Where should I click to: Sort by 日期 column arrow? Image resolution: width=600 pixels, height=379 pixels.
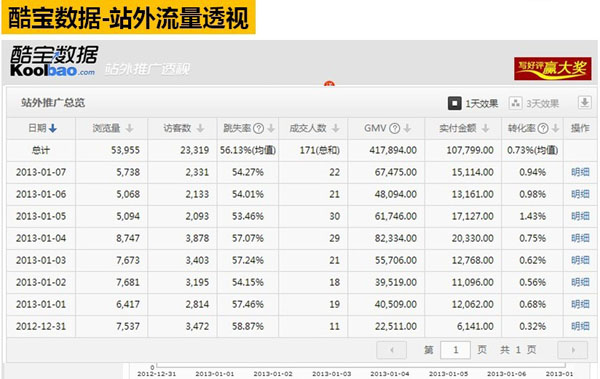53,129
